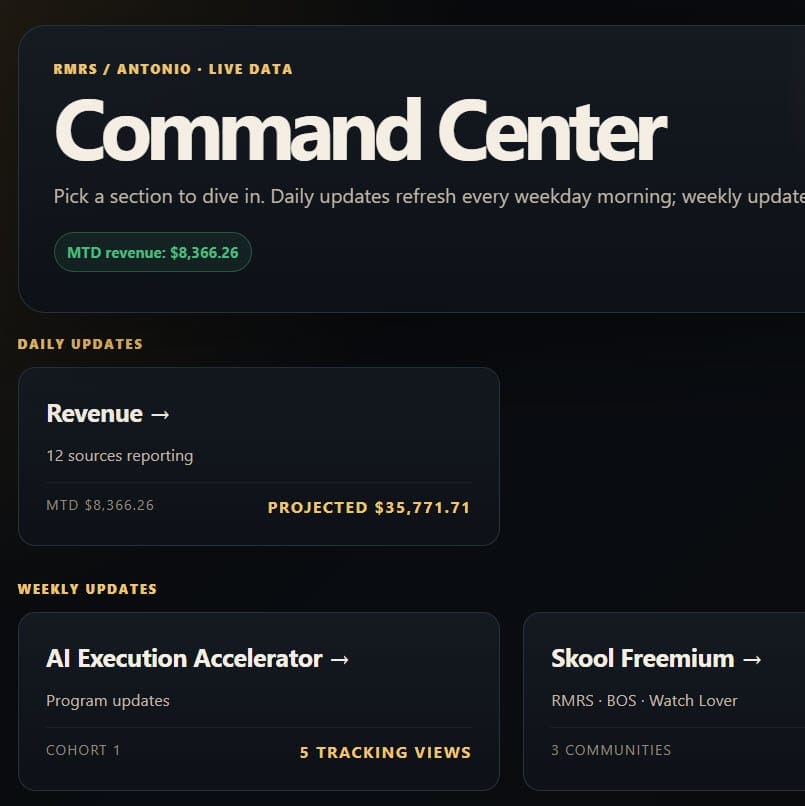Click the arrow beside AI Execution Accelerator
The height and width of the screenshot is (806, 805).
coord(339,660)
